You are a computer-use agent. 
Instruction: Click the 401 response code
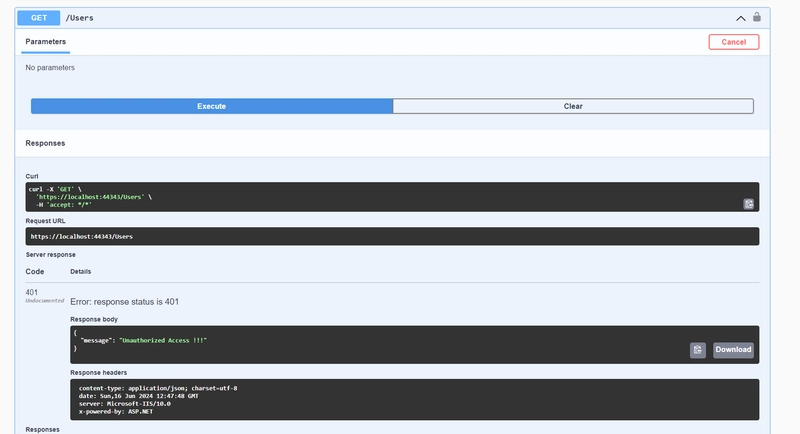click(x=34, y=291)
